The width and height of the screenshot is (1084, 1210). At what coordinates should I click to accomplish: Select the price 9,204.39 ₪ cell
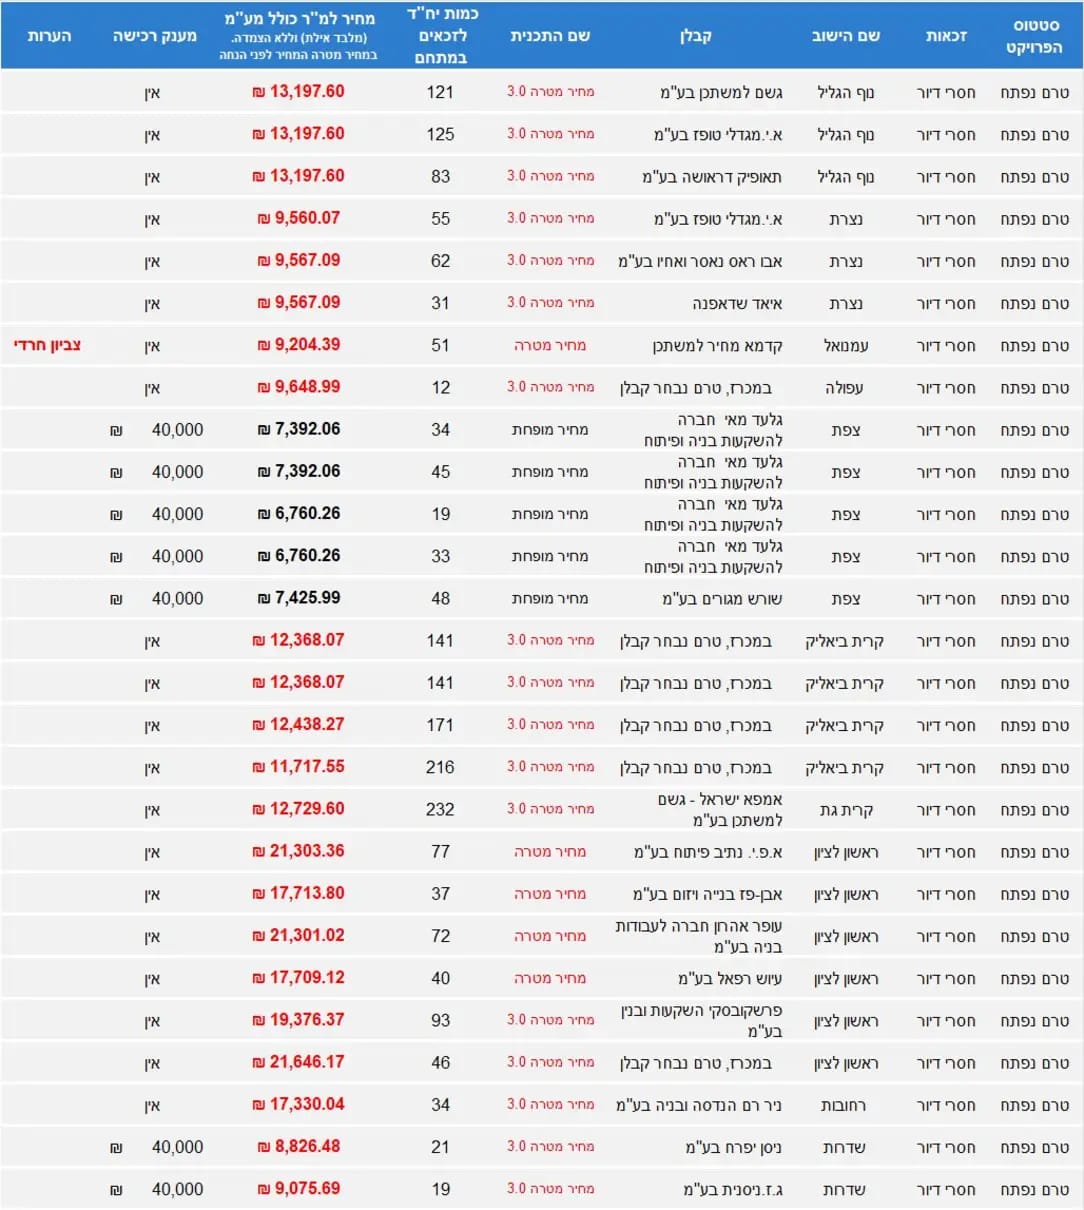pyautogui.click(x=299, y=345)
